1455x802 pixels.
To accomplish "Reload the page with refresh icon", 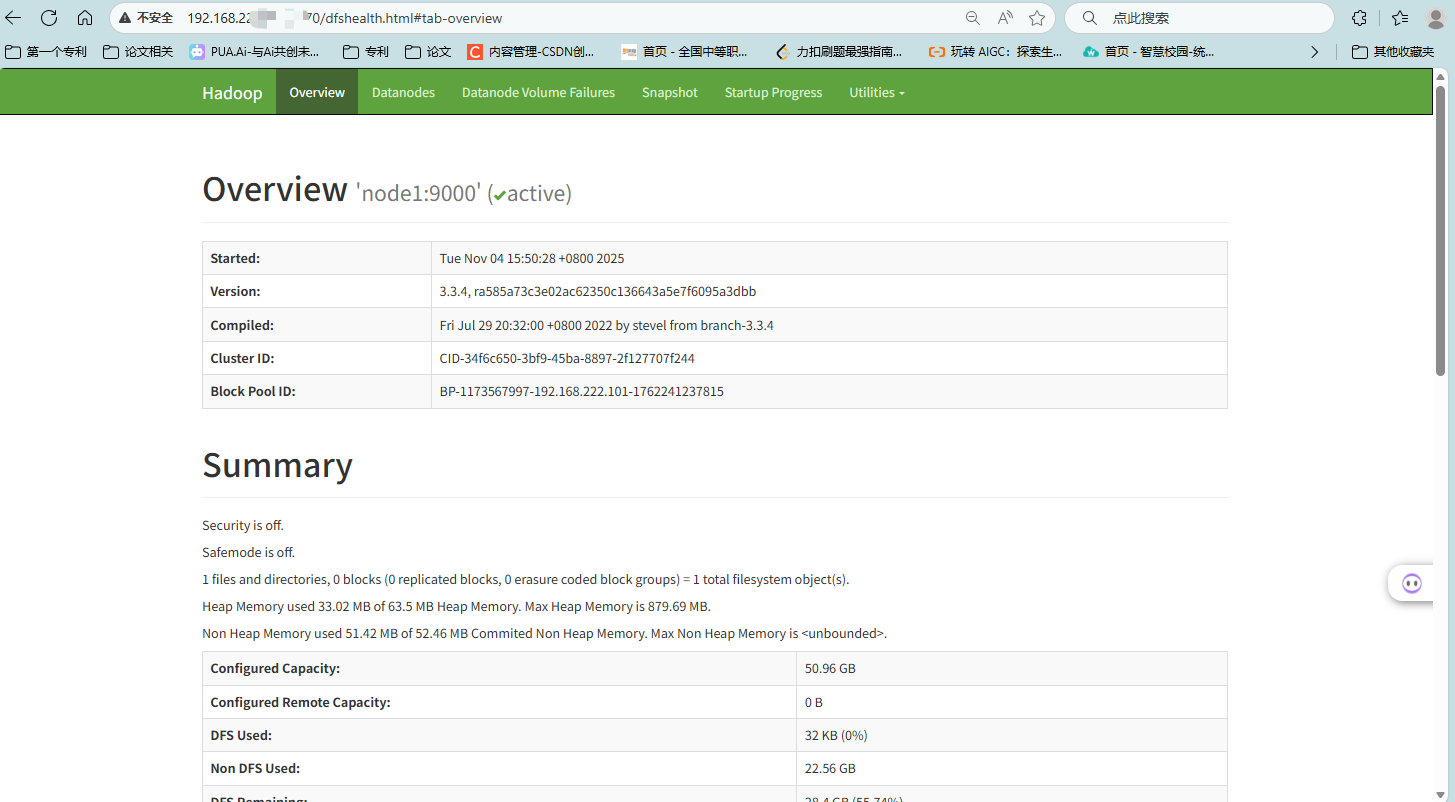I will coord(49,18).
